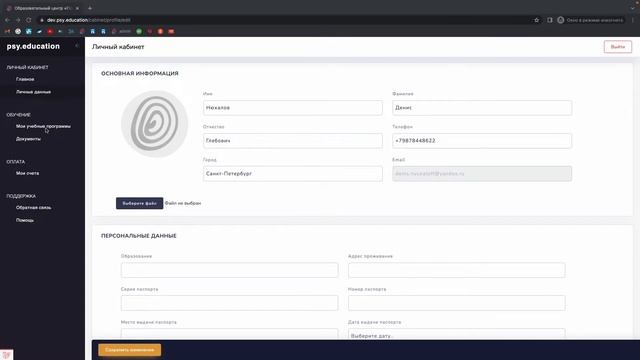Image resolution: width=640 pixels, height=360 pixels.
Task: Click the ОСНОВНАЯ ИНФОРМАЦИЯ heading
Action: [140, 73]
